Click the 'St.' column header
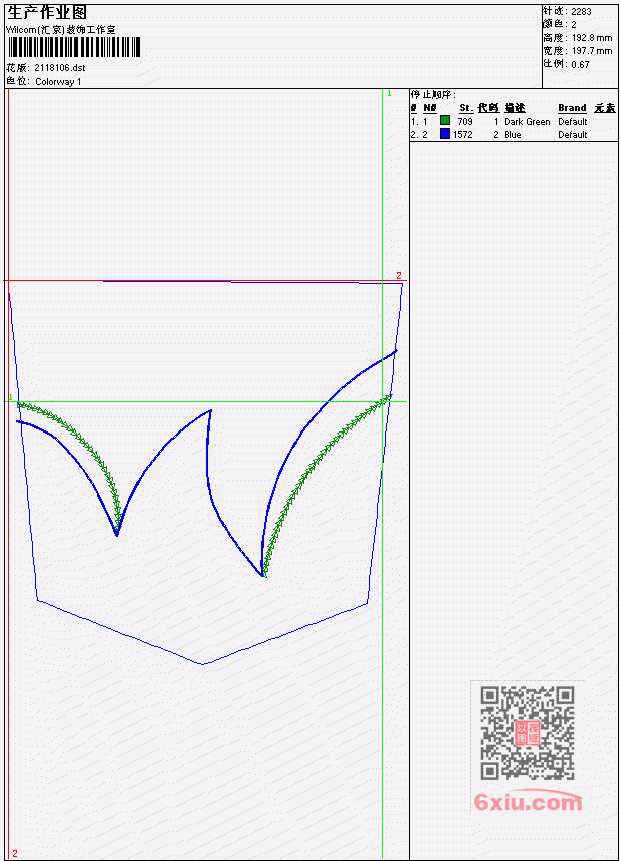 point(466,108)
